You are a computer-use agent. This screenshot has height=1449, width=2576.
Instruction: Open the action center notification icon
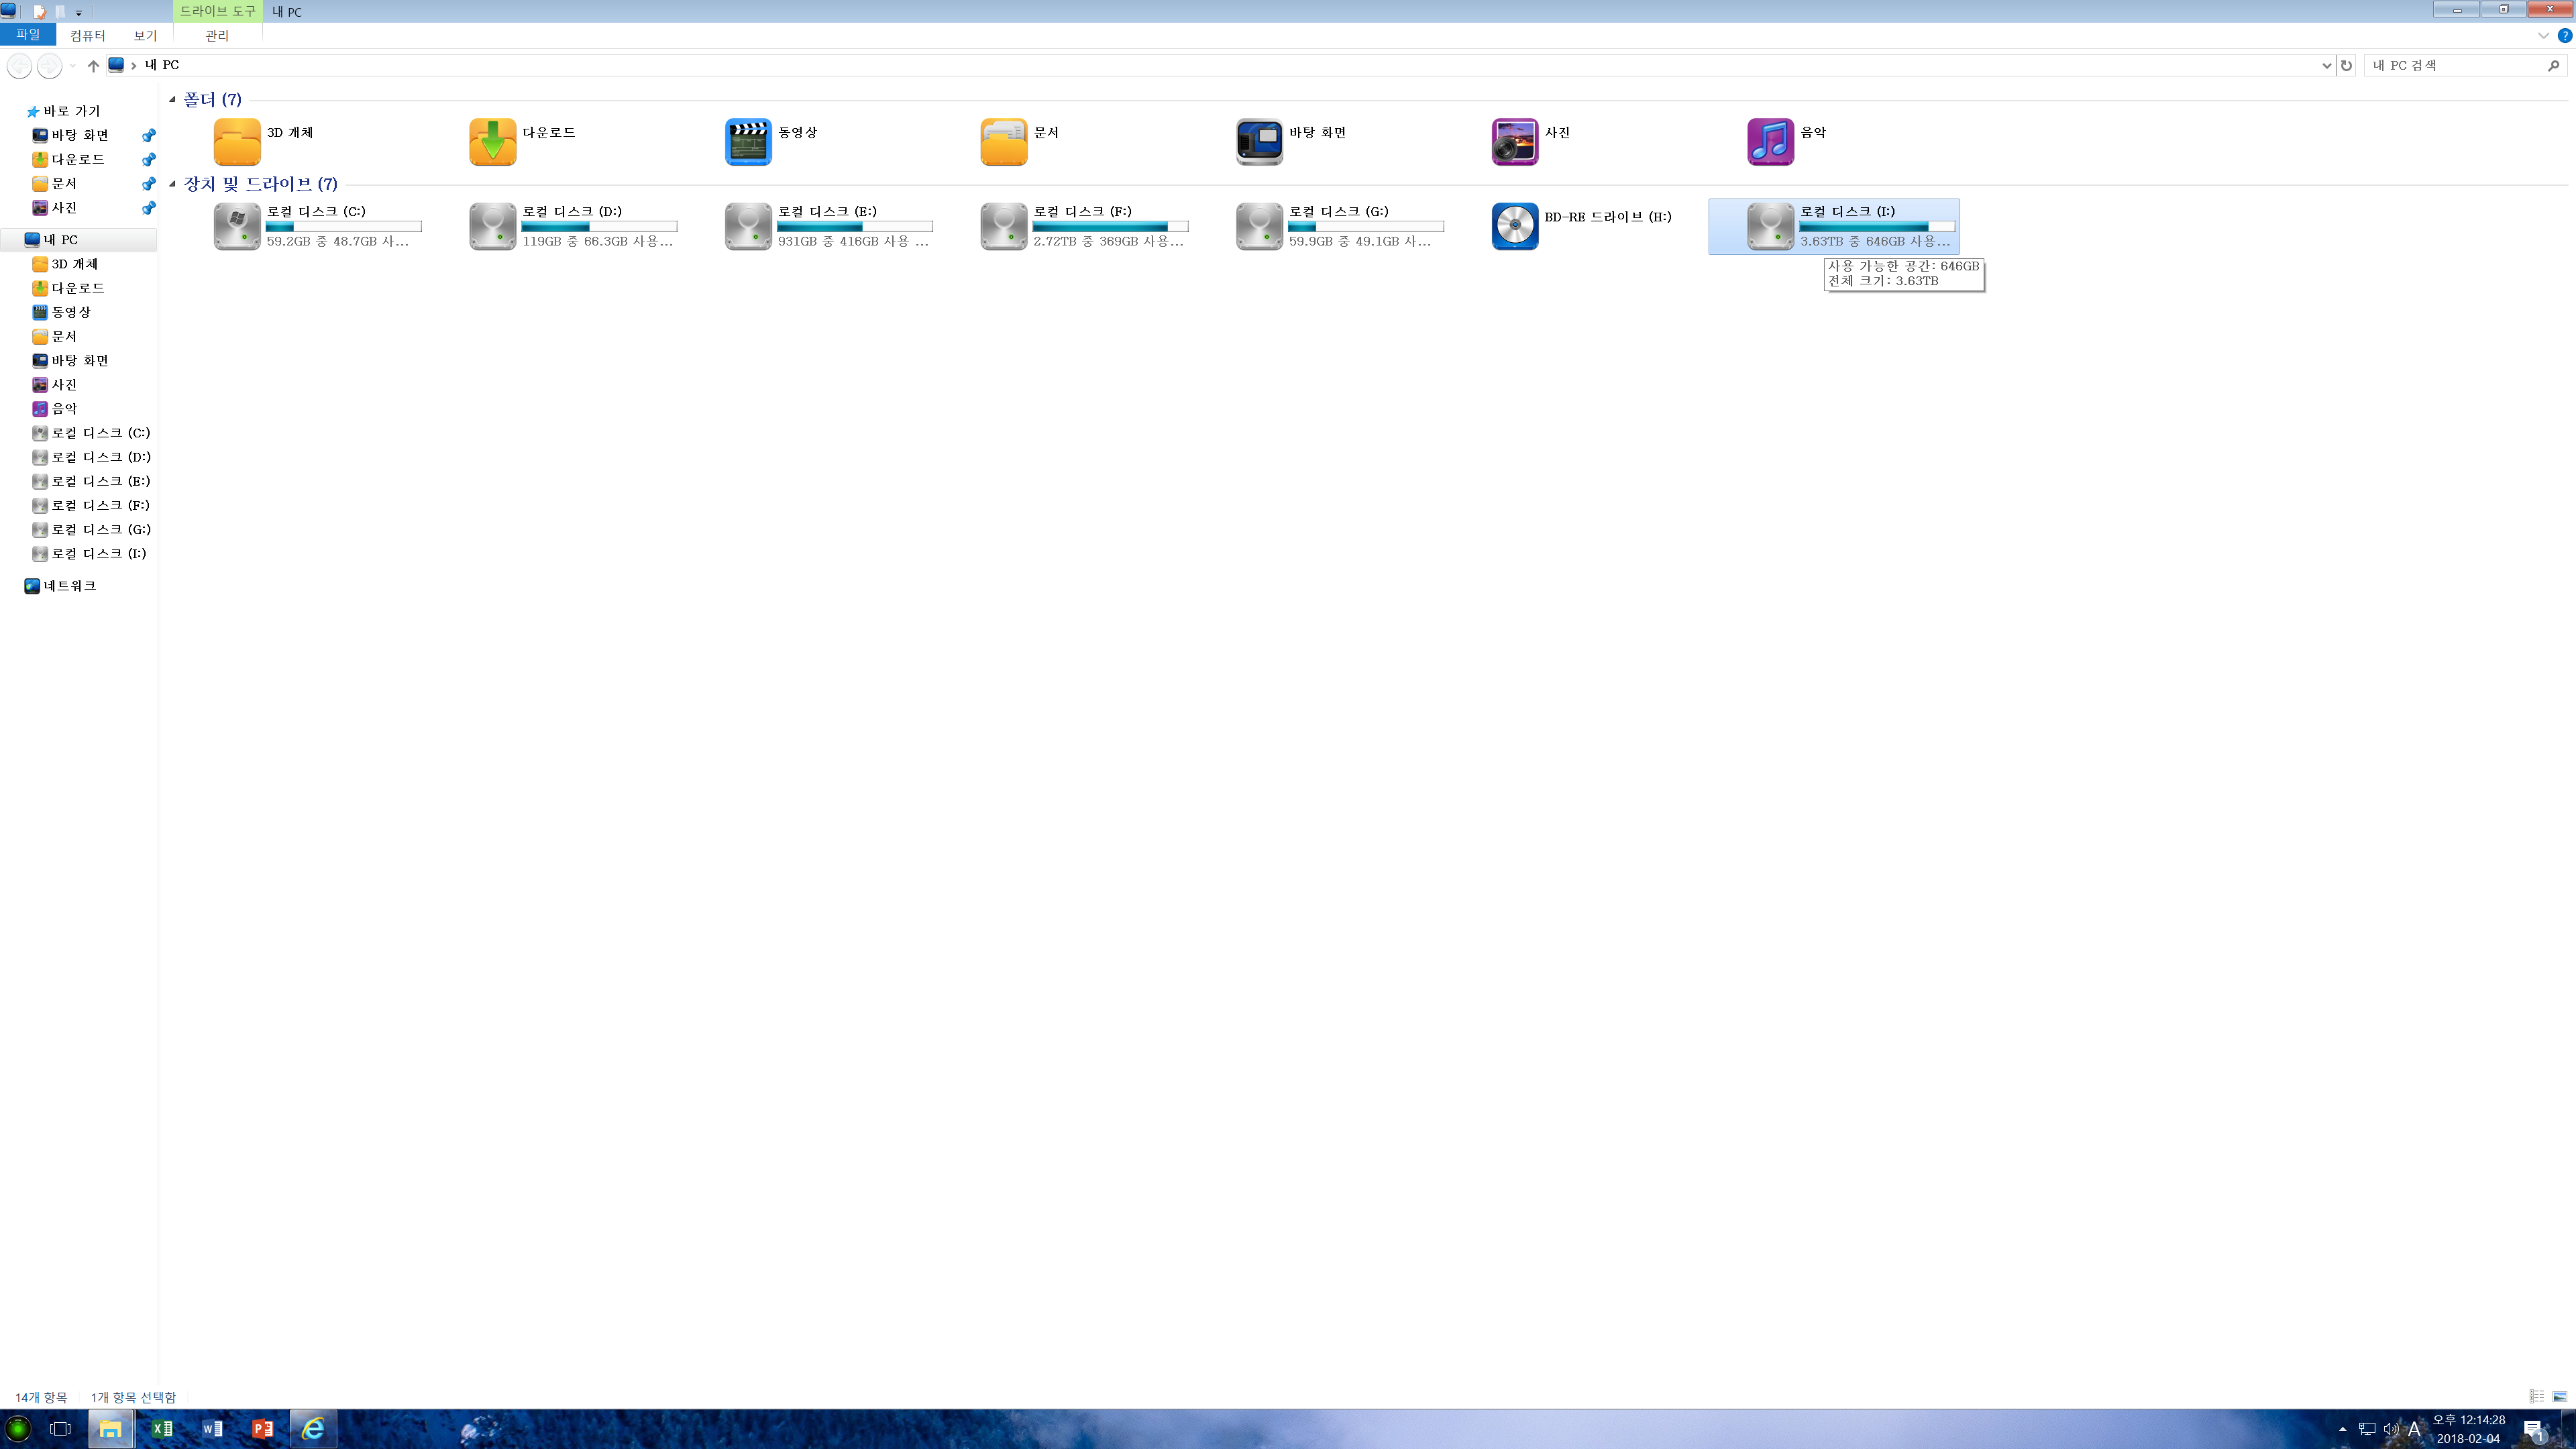click(2534, 1429)
